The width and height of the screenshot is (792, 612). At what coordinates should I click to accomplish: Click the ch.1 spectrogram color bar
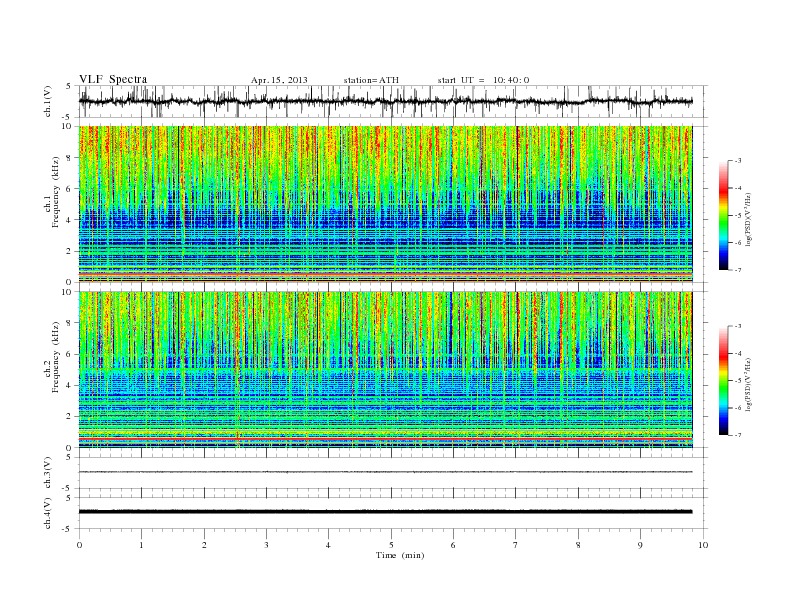tap(724, 215)
